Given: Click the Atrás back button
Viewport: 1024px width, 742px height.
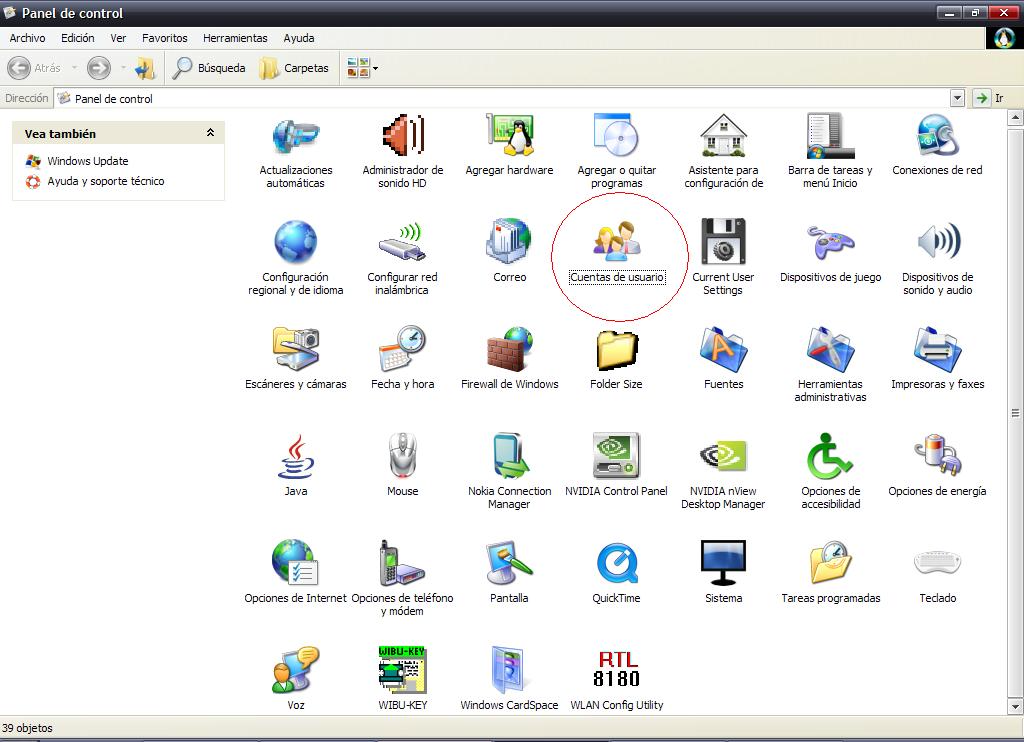Looking at the screenshot, I should (x=34, y=67).
